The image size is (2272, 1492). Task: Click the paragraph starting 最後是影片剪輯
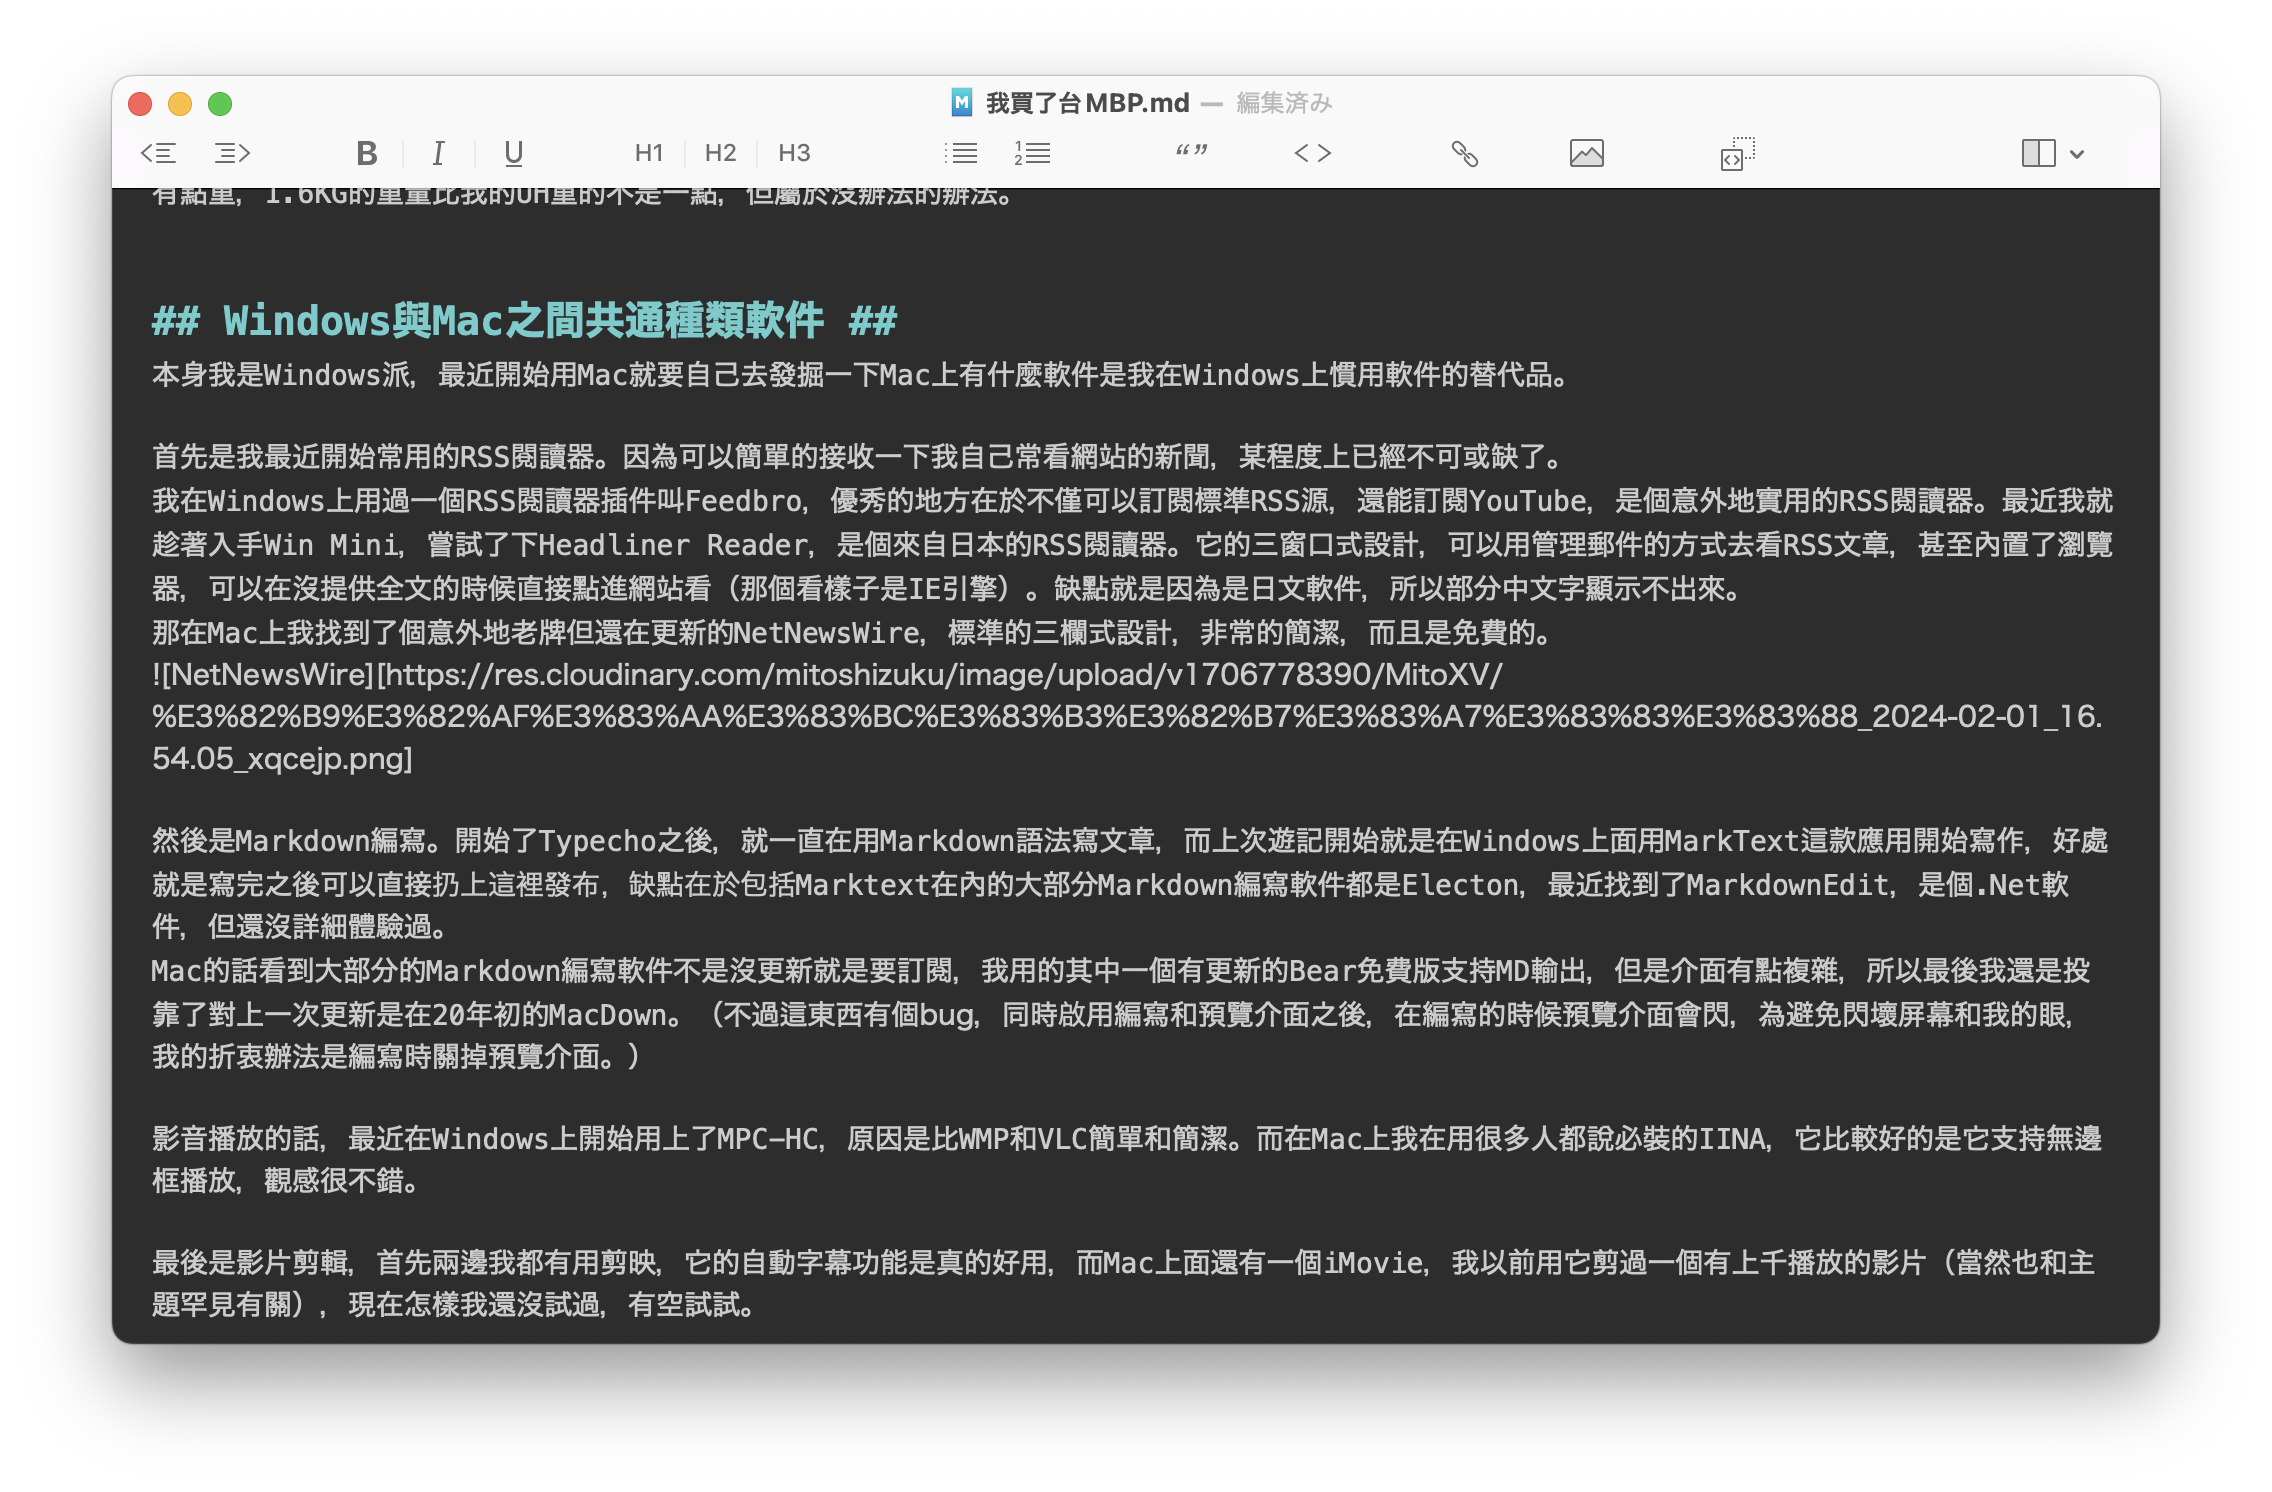pos(1124,1284)
